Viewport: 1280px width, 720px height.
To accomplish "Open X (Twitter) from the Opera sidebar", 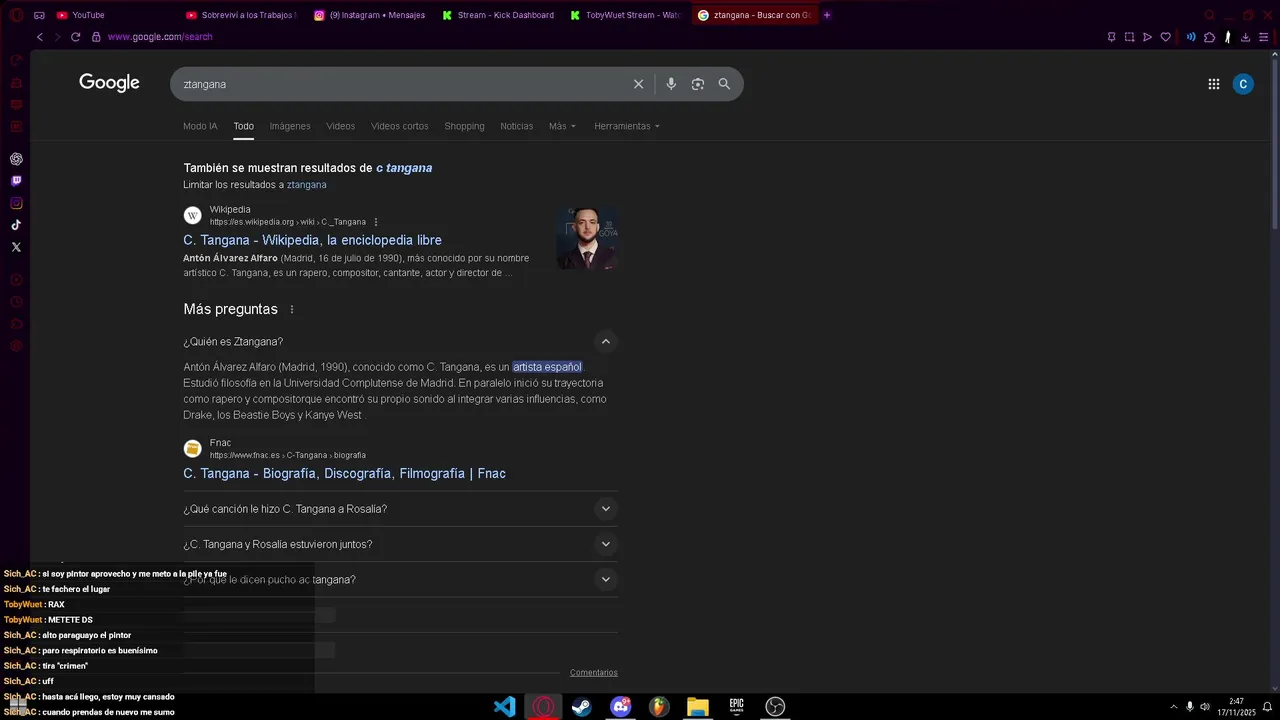I will (x=16, y=247).
